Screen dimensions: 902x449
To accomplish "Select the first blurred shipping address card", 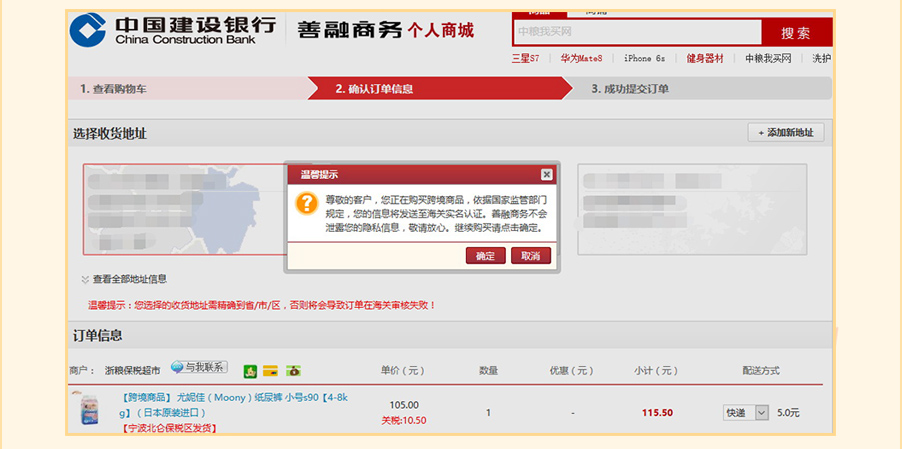I will tap(184, 209).
